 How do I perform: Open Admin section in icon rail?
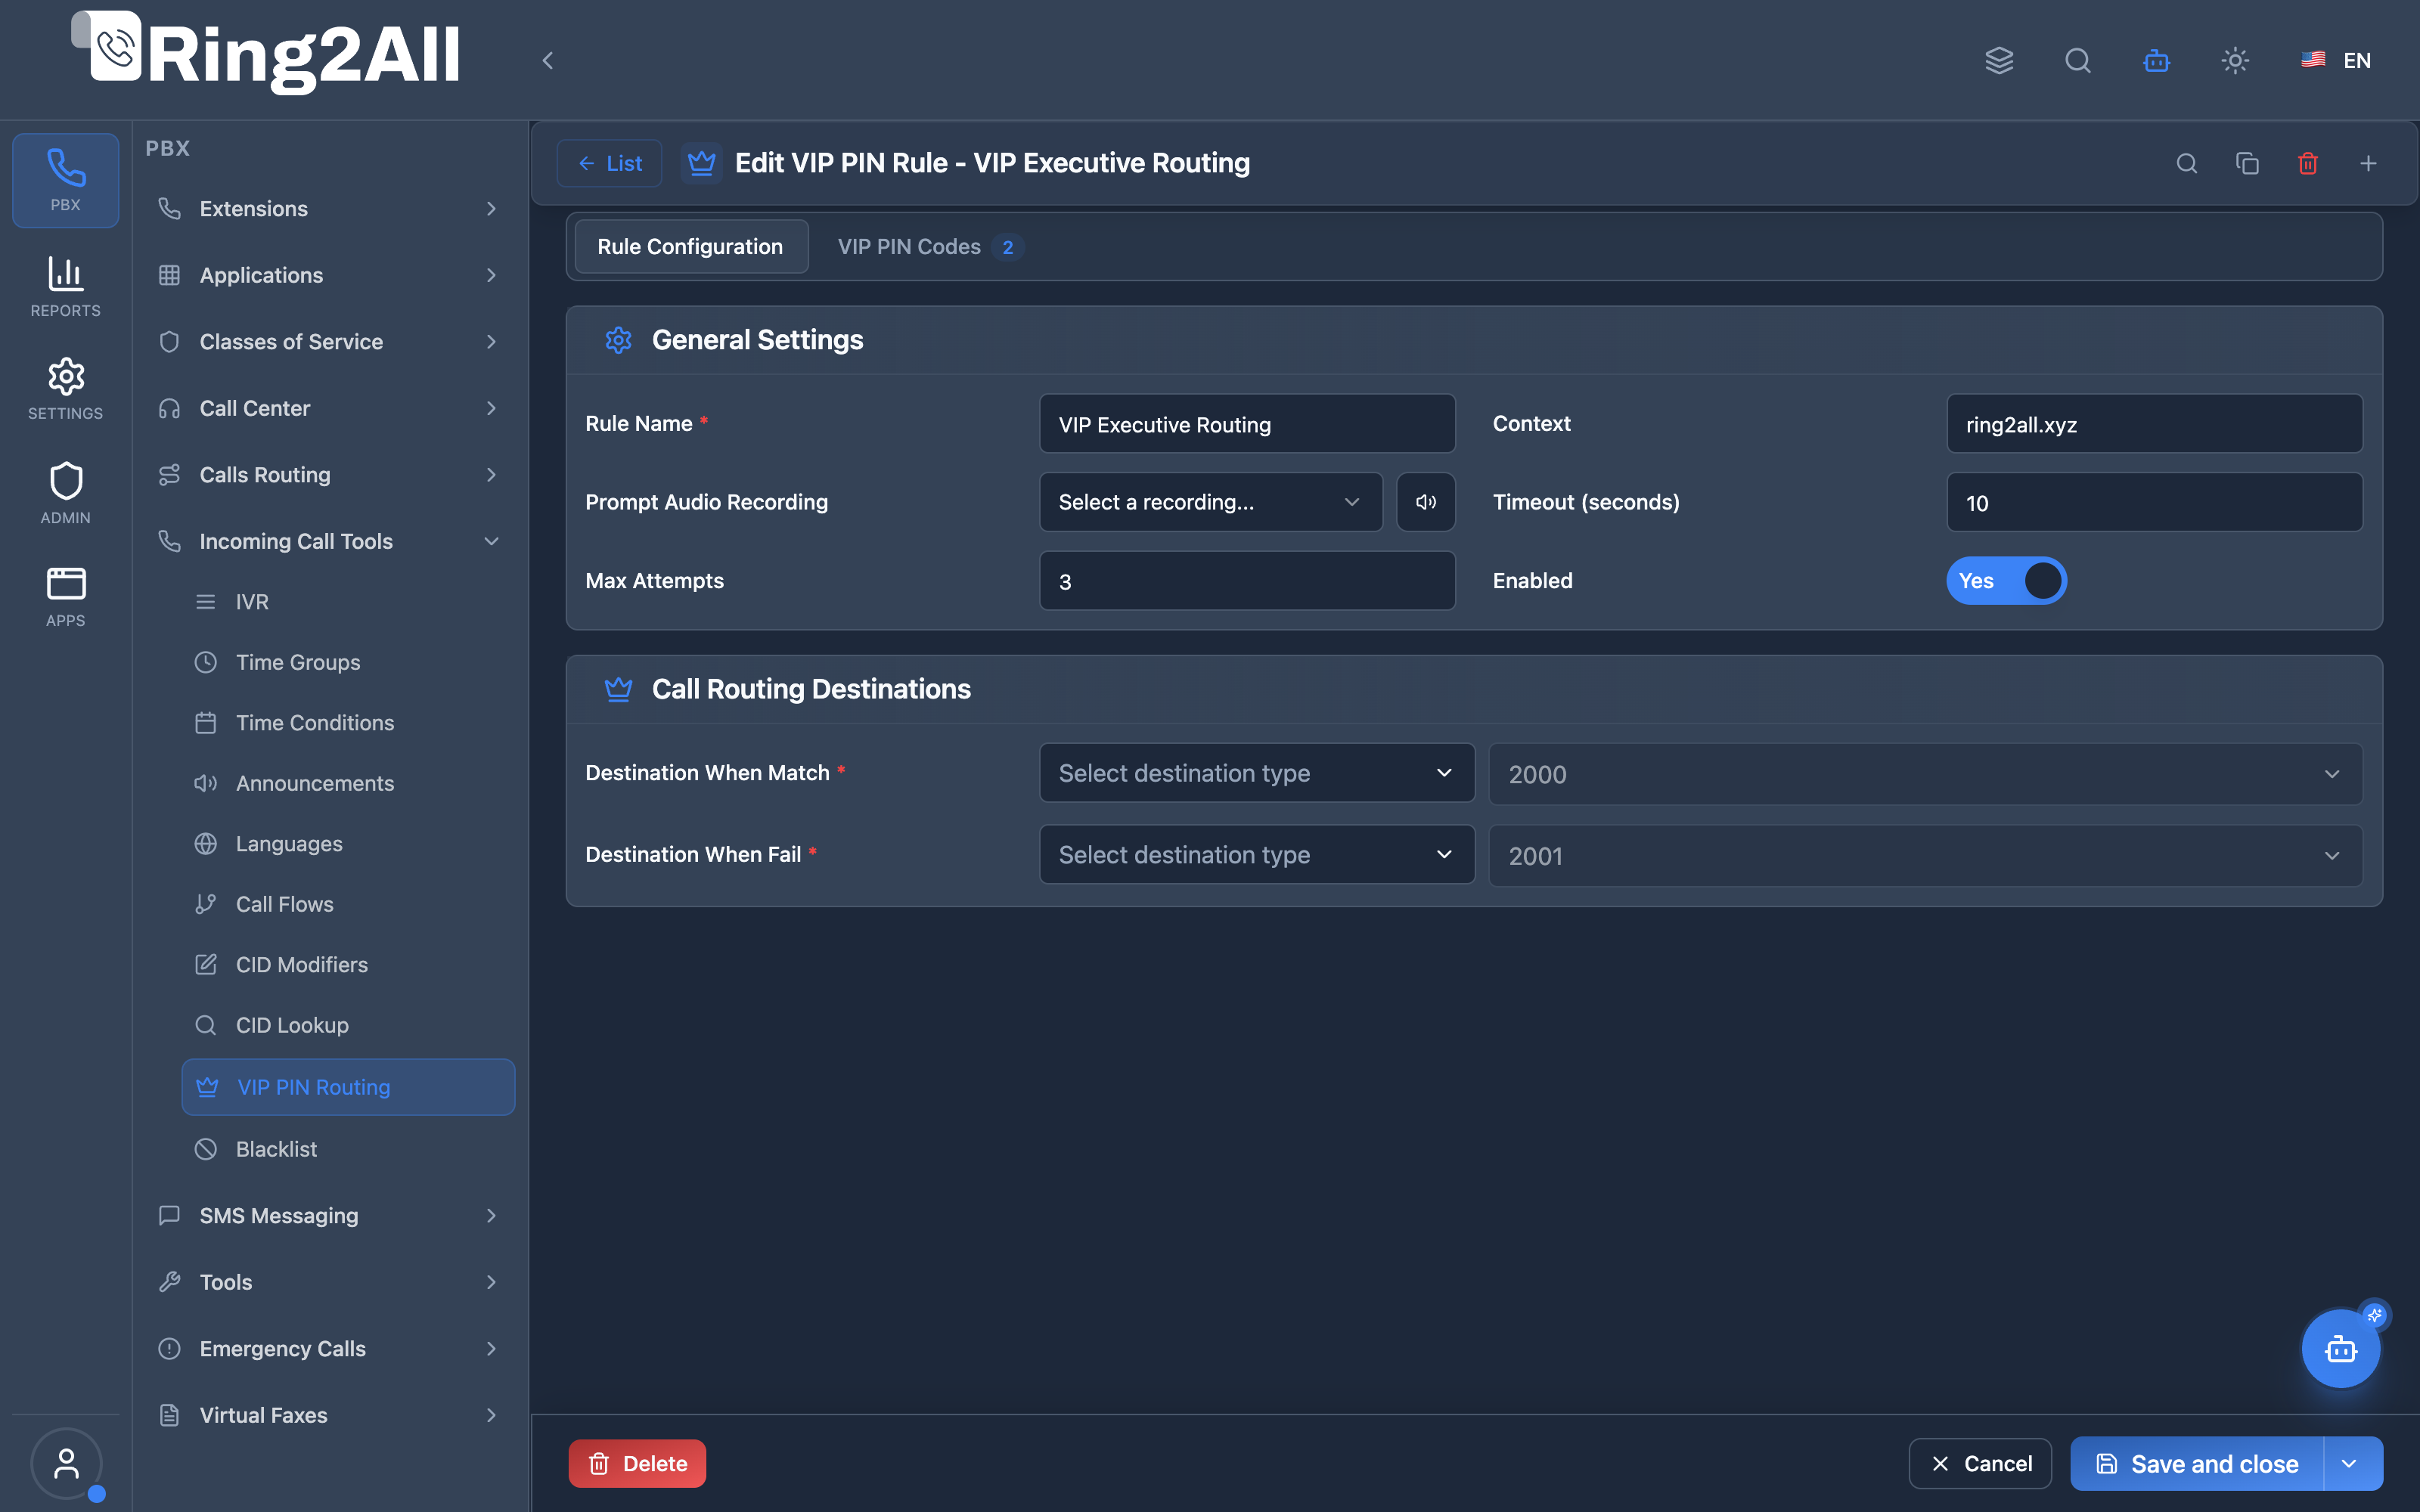66,494
